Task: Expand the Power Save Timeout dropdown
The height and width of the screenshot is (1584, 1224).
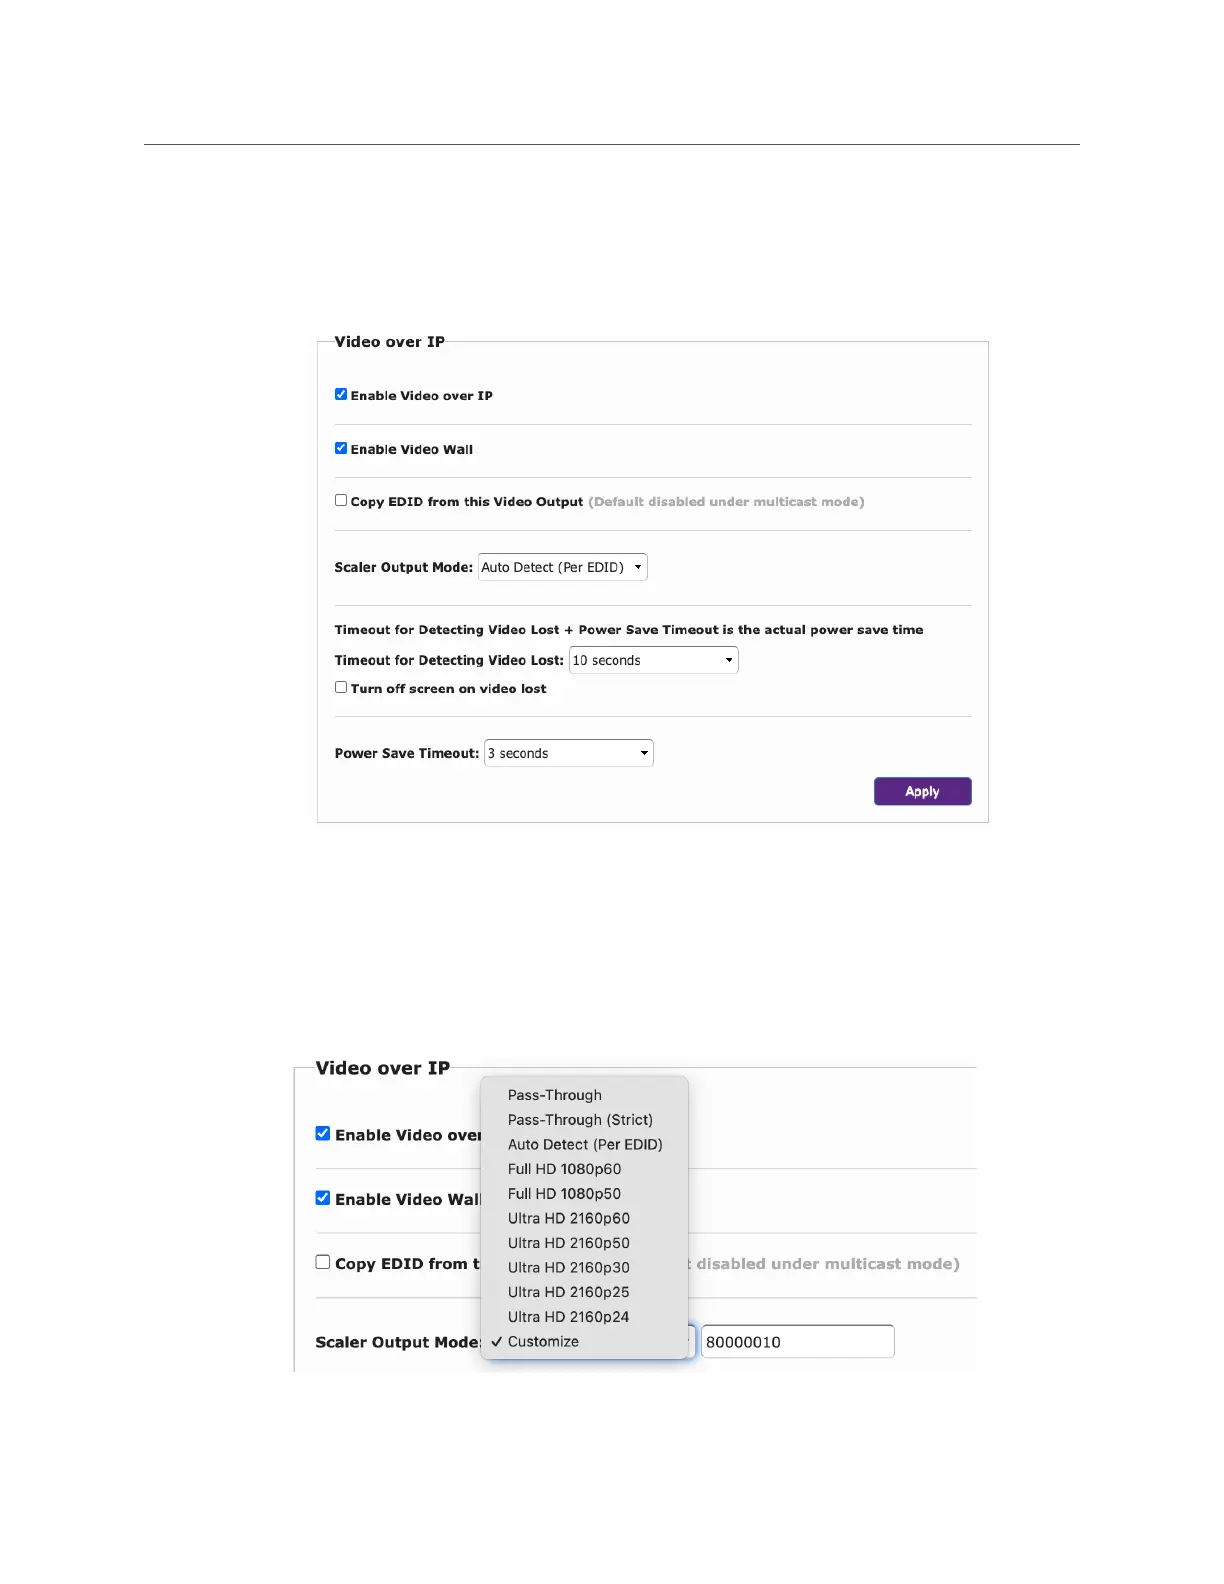Action: coord(568,753)
